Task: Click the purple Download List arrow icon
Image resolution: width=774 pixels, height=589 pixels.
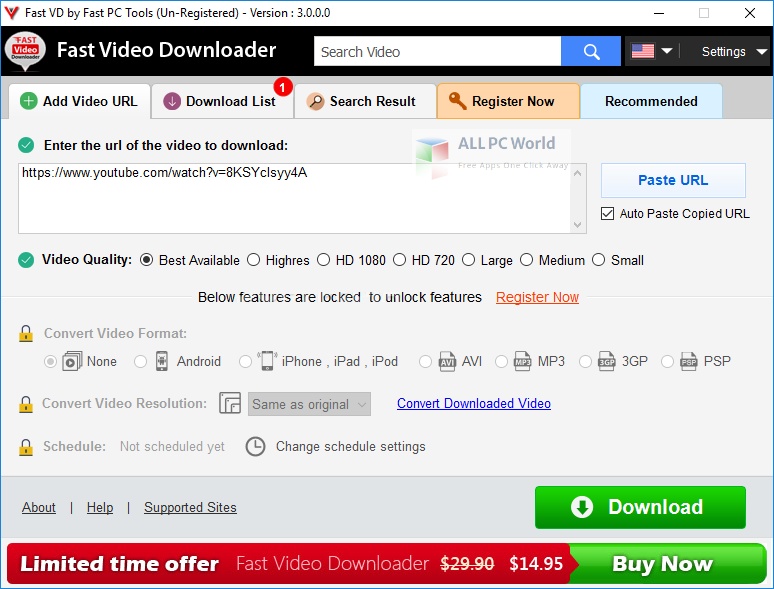Action: pyautogui.click(x=172, y=101)
